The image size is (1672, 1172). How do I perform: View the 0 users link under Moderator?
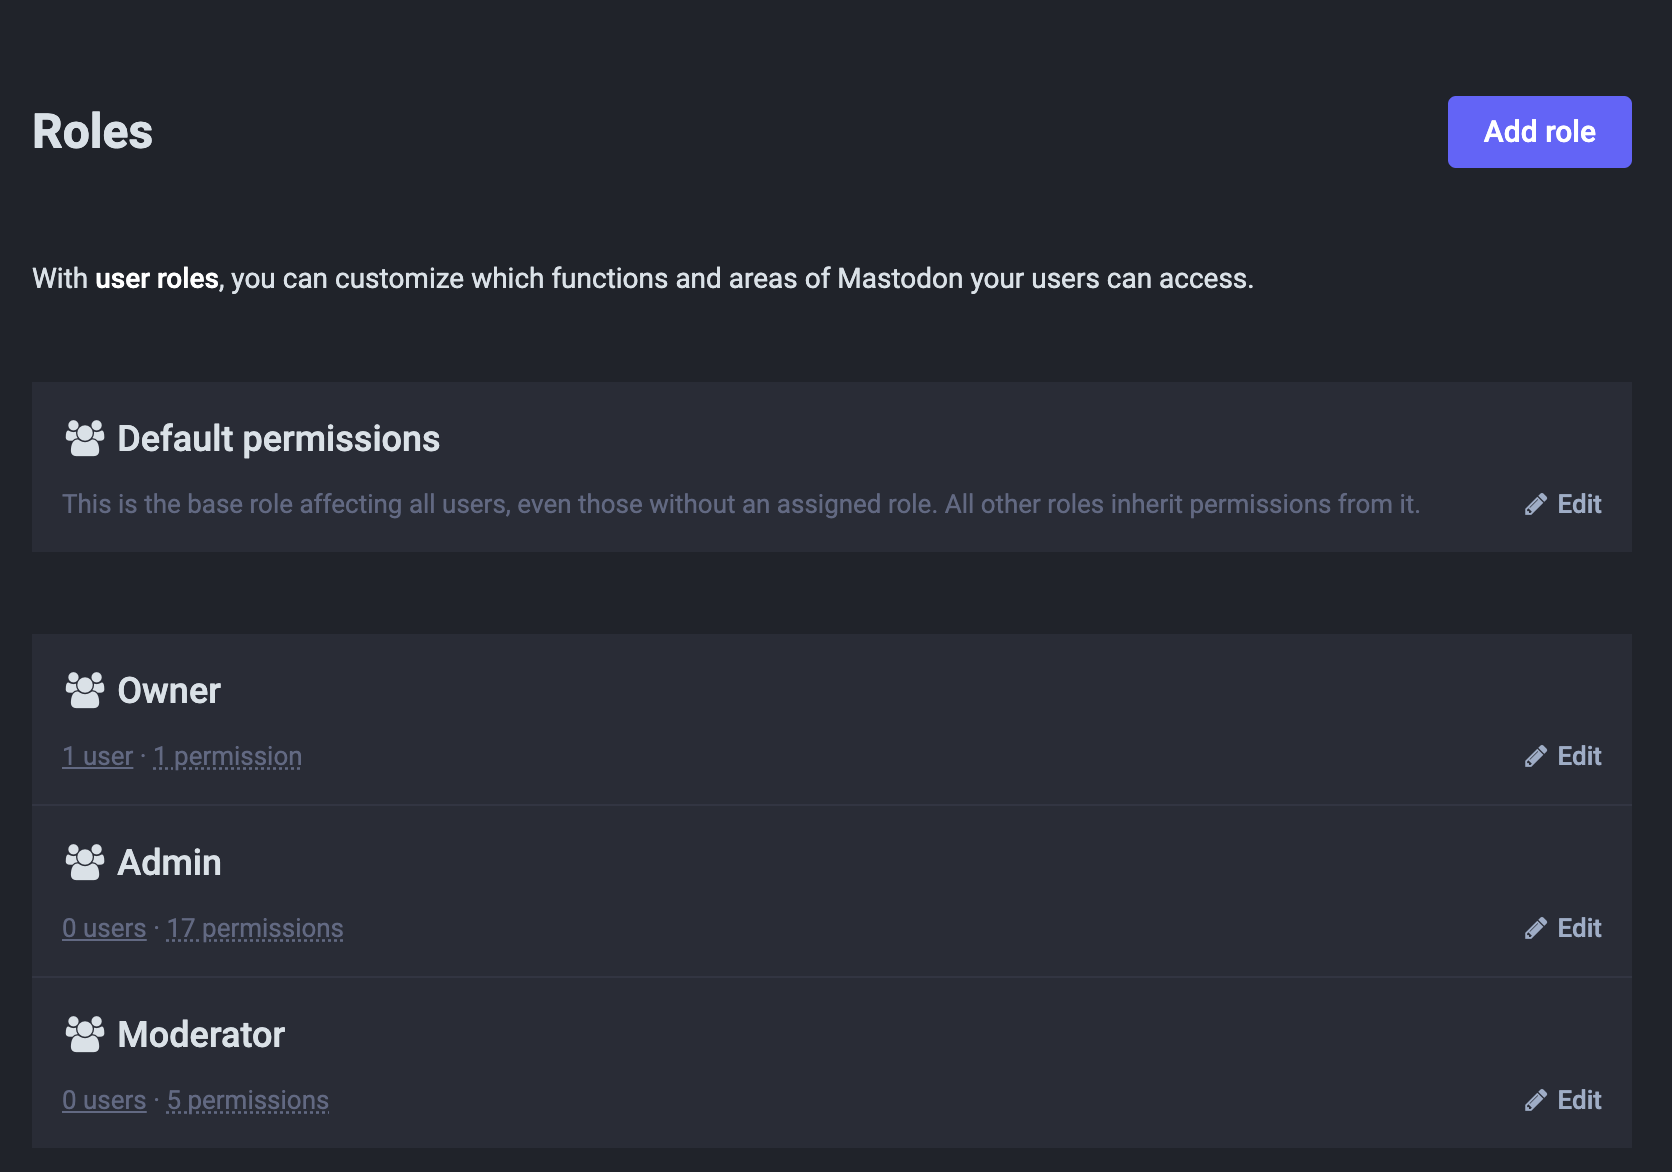[104, 1100]
